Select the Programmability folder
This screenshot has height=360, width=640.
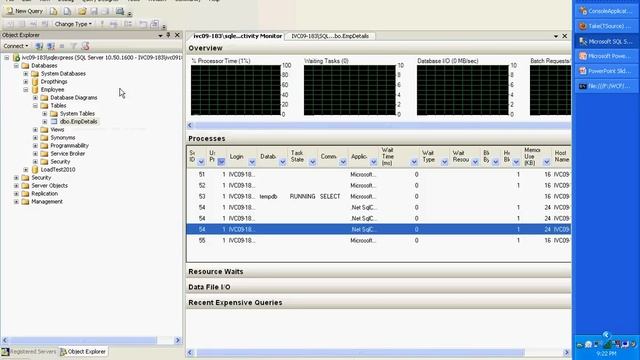click(69, 146)
